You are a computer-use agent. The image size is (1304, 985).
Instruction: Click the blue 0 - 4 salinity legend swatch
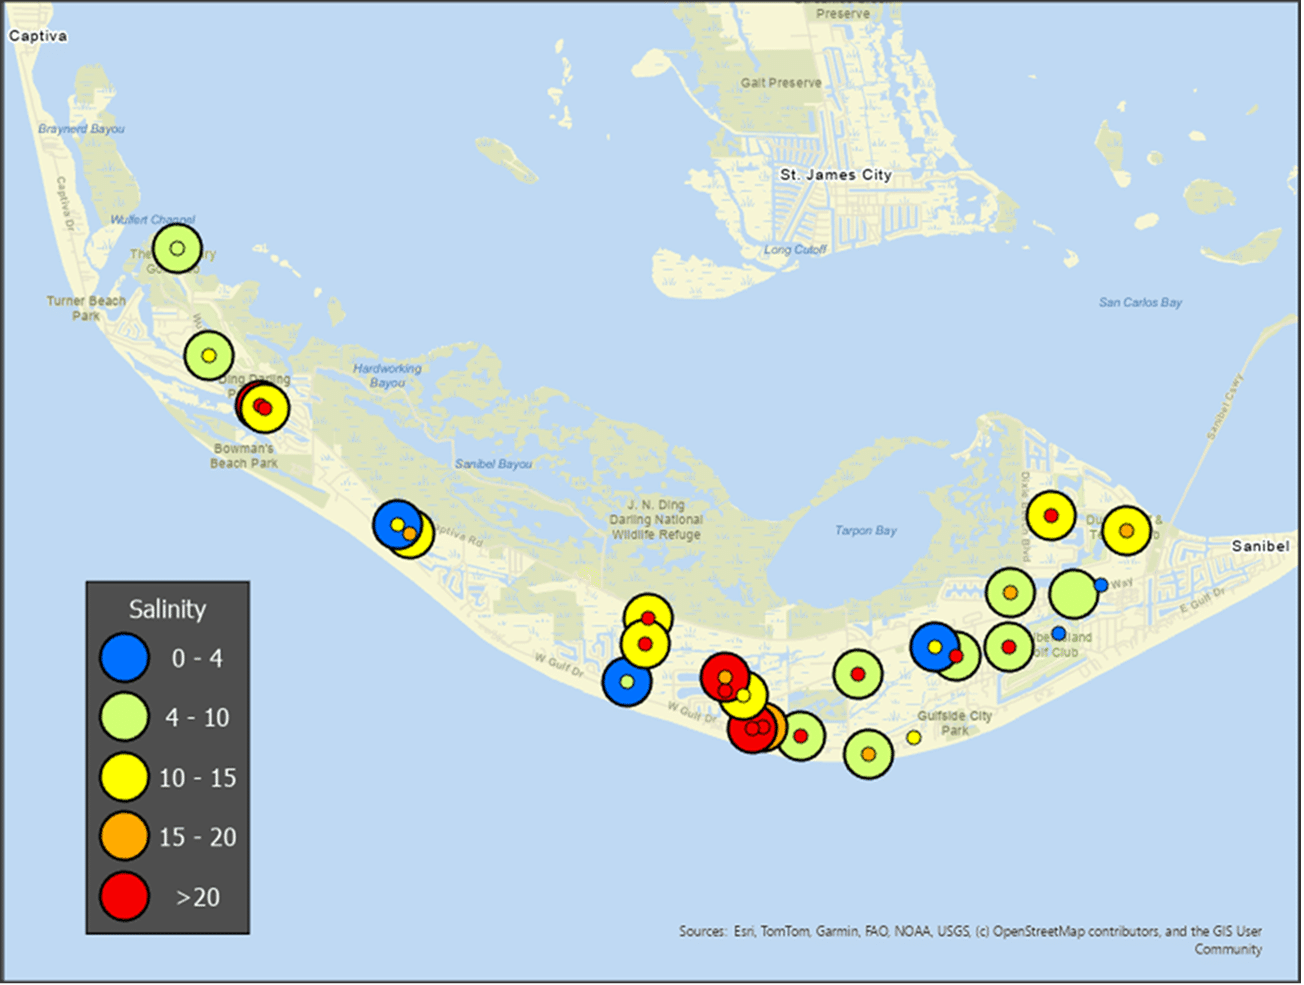point(124,658)
